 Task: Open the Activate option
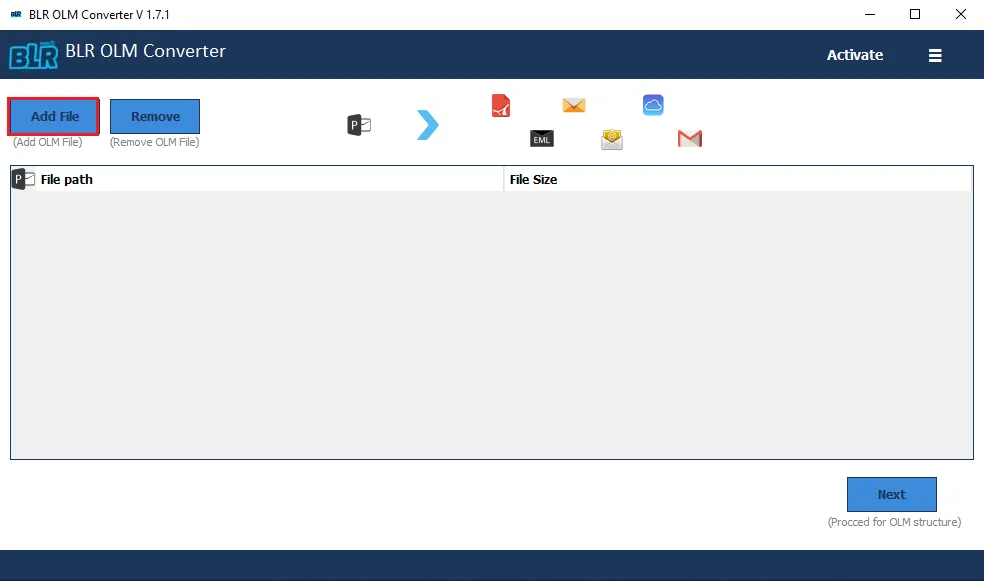[854, 55]
